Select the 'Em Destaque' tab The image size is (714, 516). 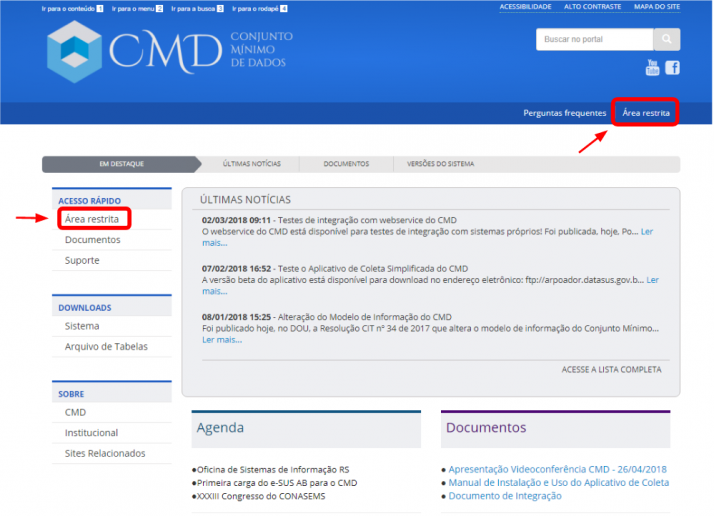pyautogui.click(x=121, y=164)
